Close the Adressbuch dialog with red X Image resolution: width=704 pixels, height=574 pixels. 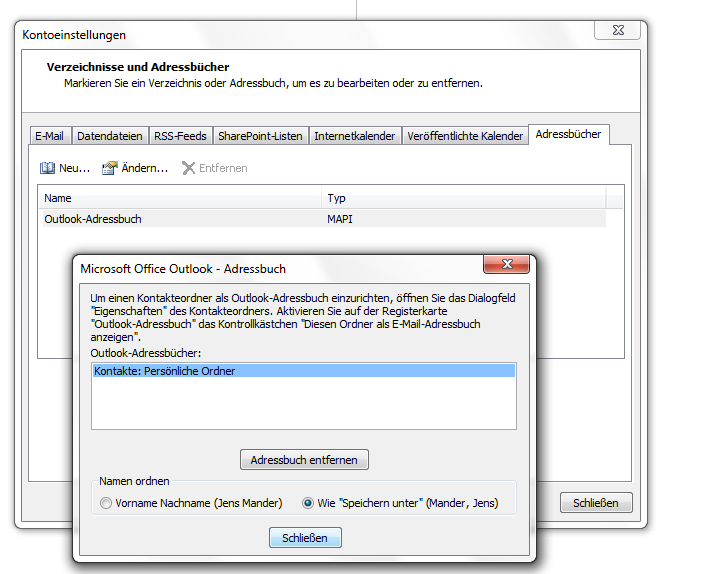507,264
